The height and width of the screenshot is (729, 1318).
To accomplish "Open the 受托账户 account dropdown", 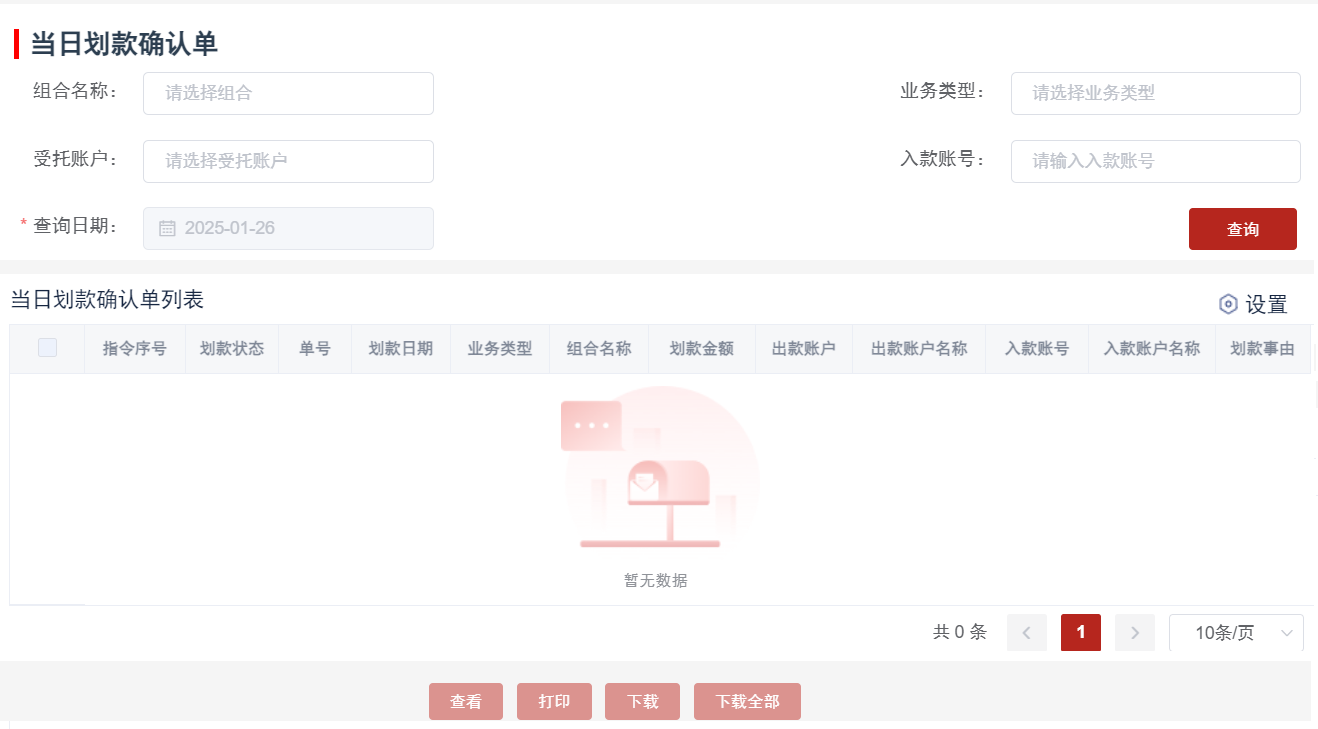I will click(288, 161).
